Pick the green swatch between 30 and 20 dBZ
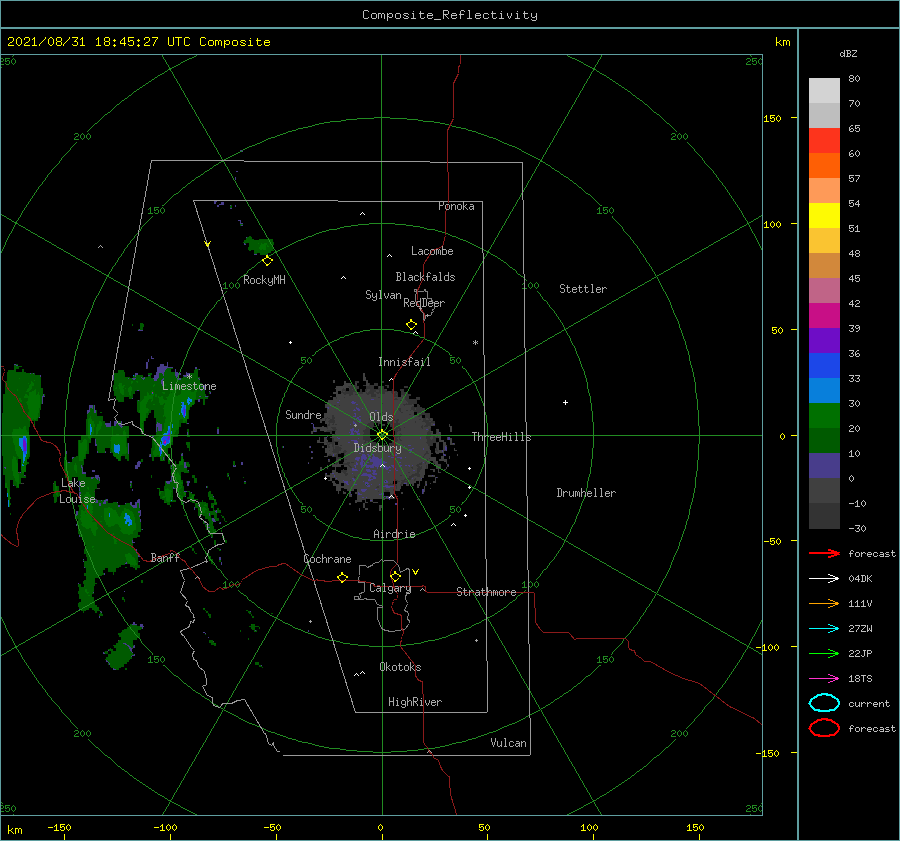The image size is (900, 841). (824, 415)
